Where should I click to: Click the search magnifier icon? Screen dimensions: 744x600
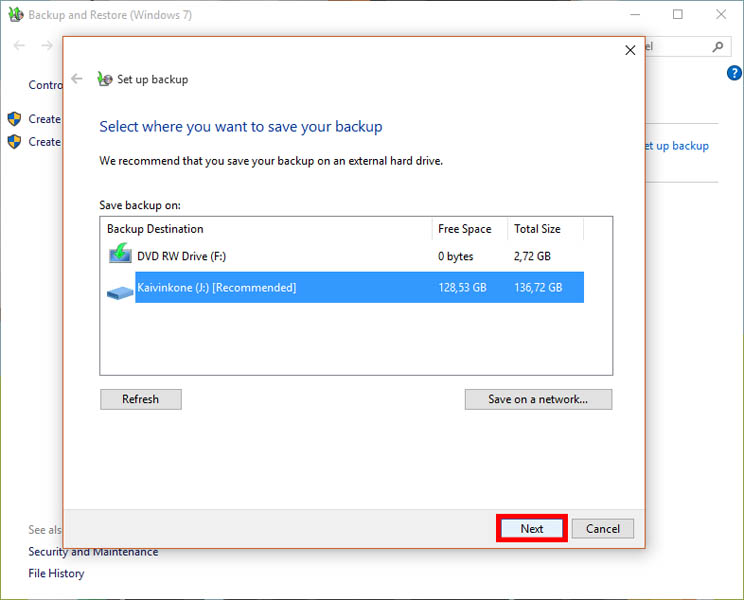[717, 46]
